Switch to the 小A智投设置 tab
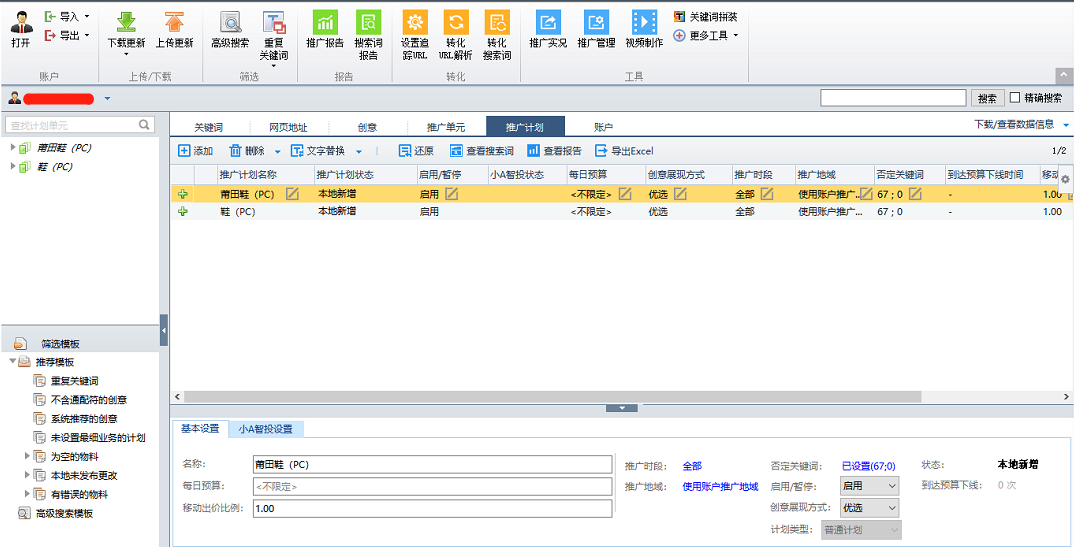Viewport: 1074px width, 547px height. [265, 429]
